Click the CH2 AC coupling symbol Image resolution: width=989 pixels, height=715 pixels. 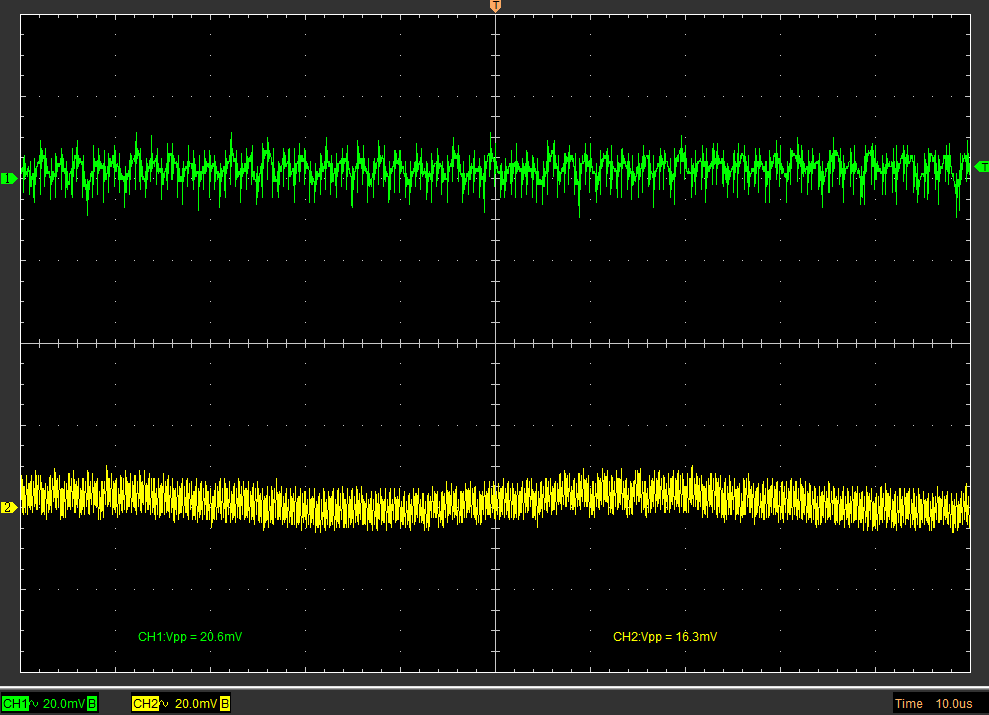tap(165, 704)
